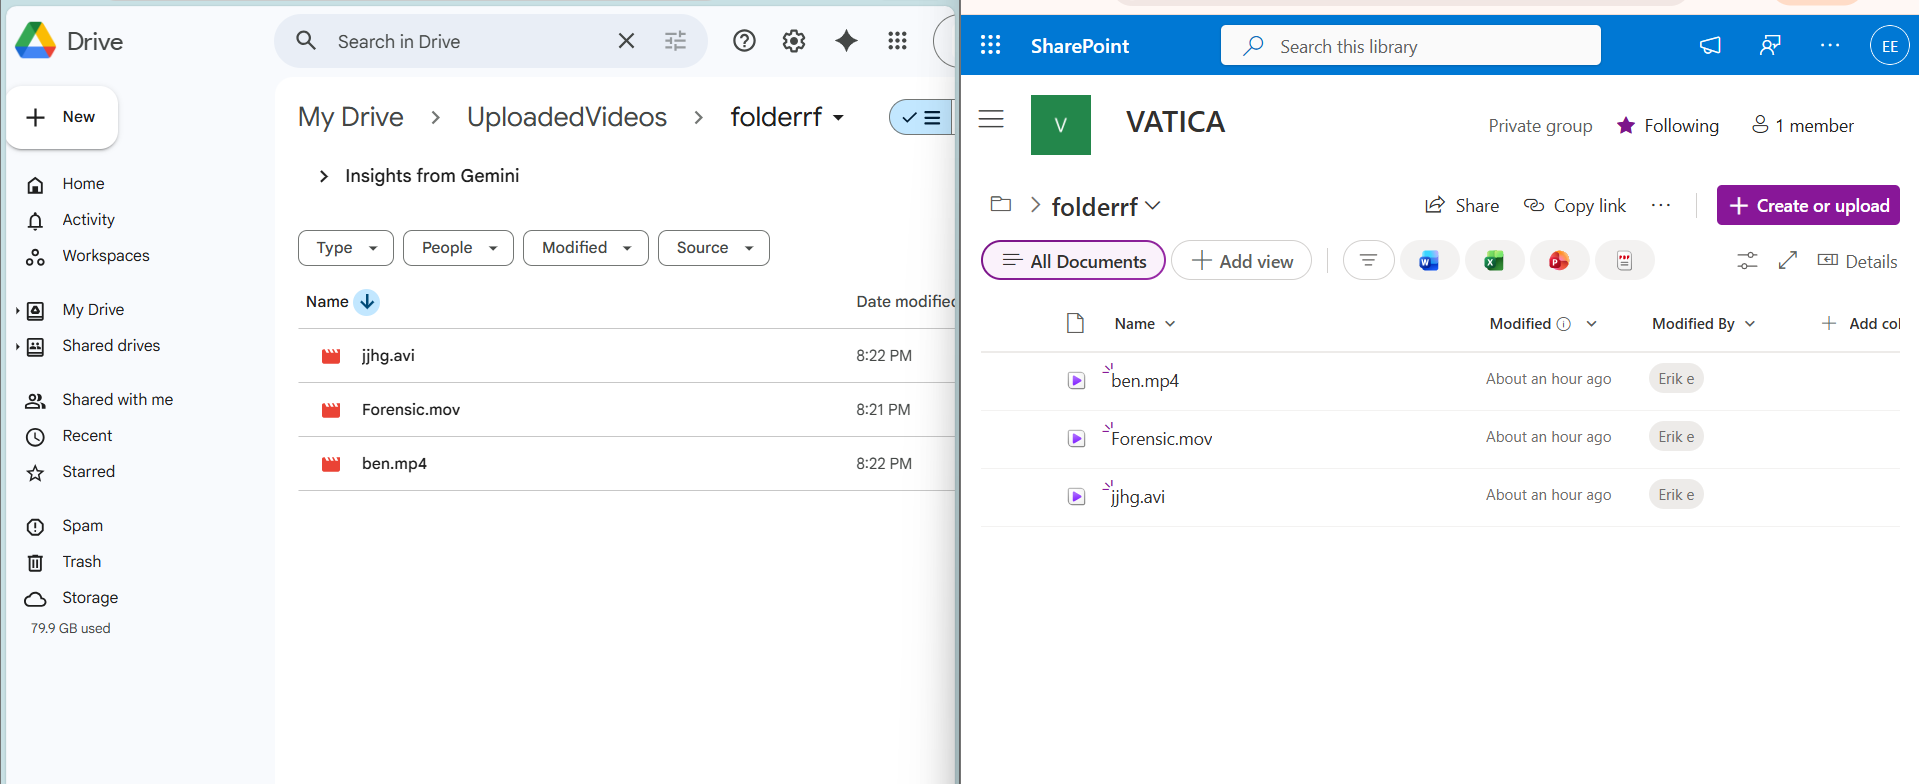This screenshot has height=784, width=1919.
Task: Click the Google Drive logo
Action: coord(36,41)
